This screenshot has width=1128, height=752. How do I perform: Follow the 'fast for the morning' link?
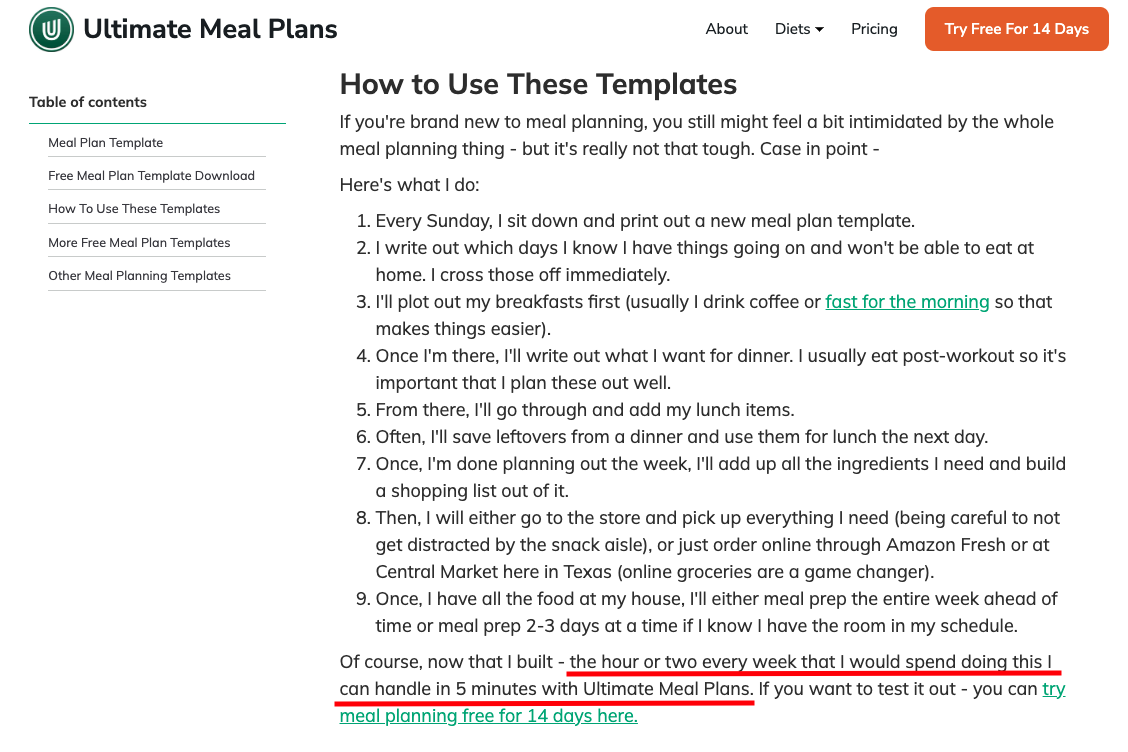point(907,302)
